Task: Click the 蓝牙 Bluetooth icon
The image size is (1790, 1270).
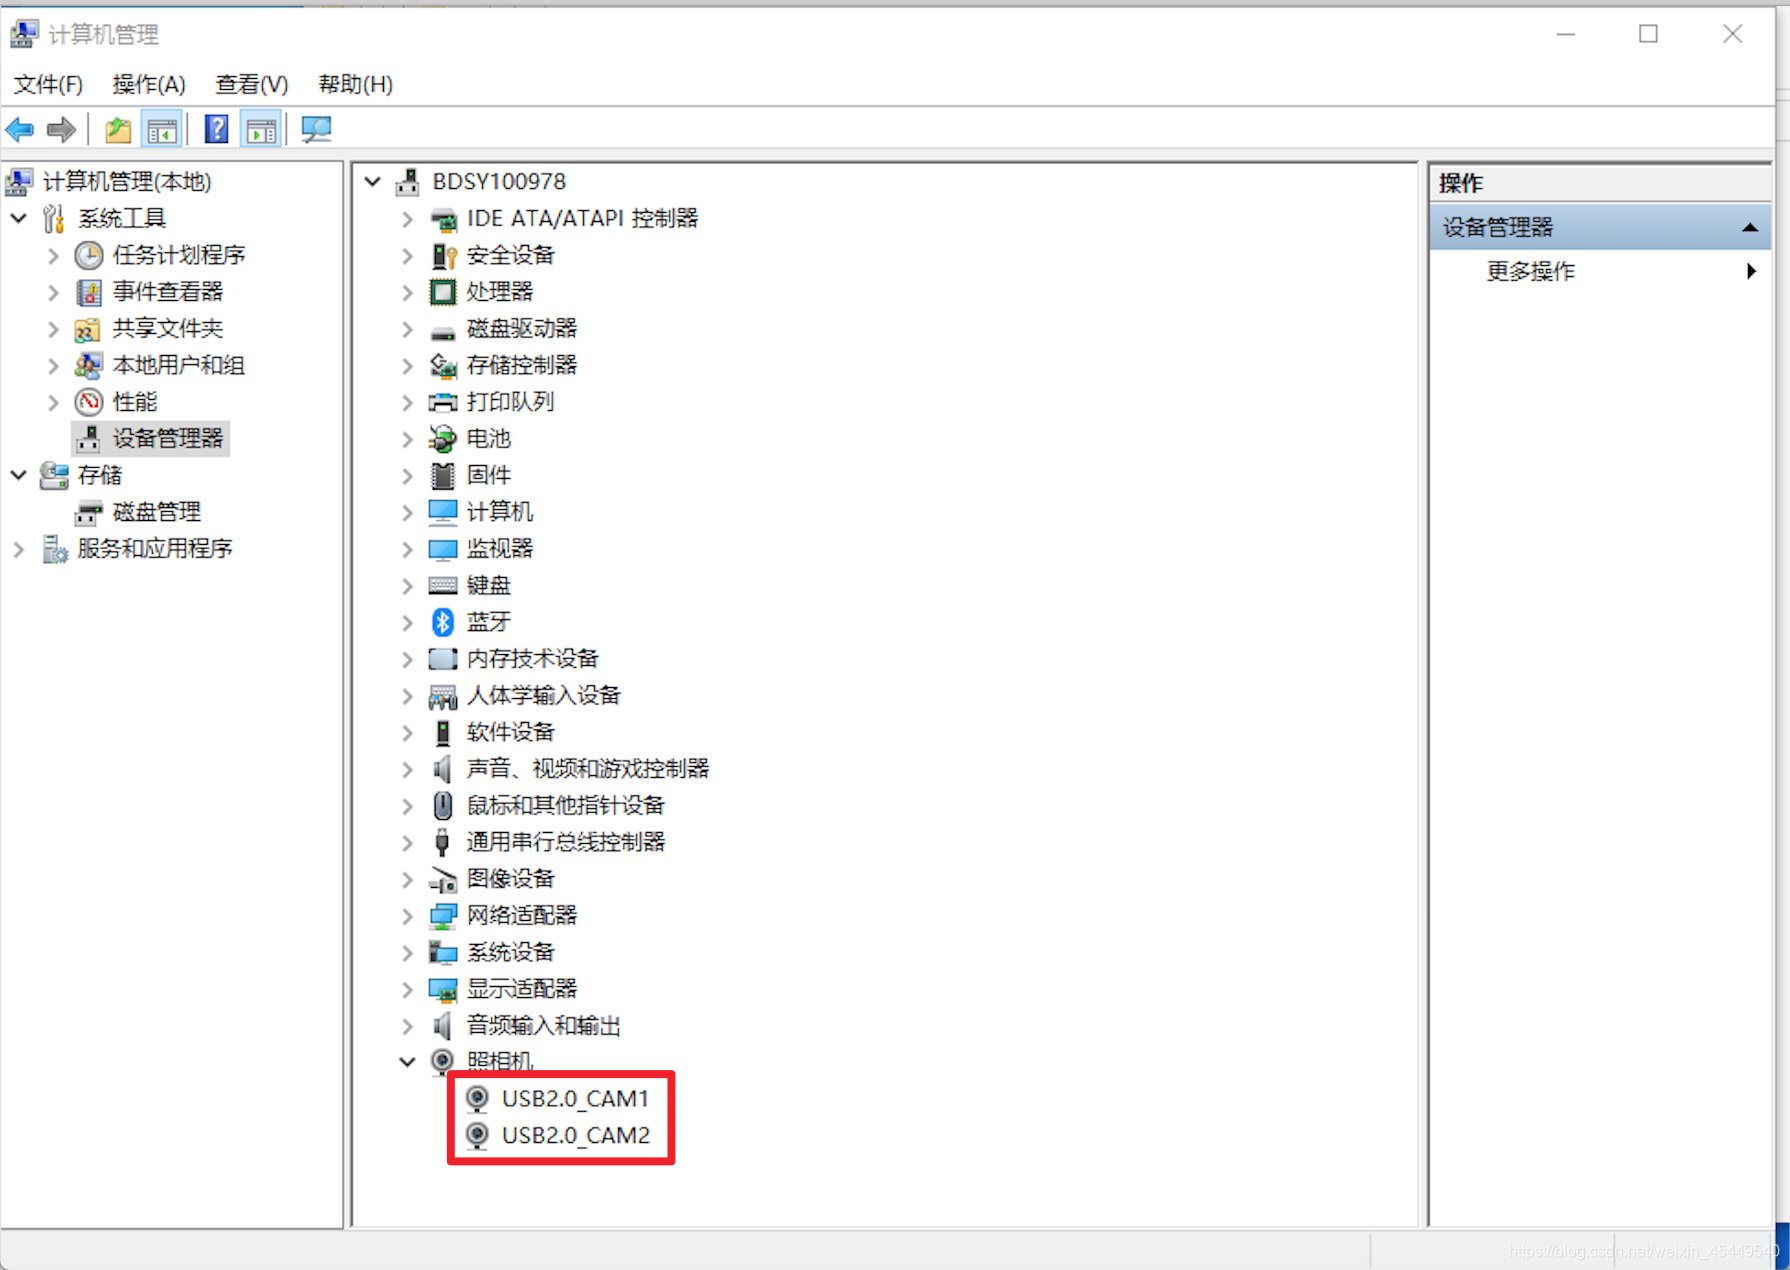Action: [443, 622]
